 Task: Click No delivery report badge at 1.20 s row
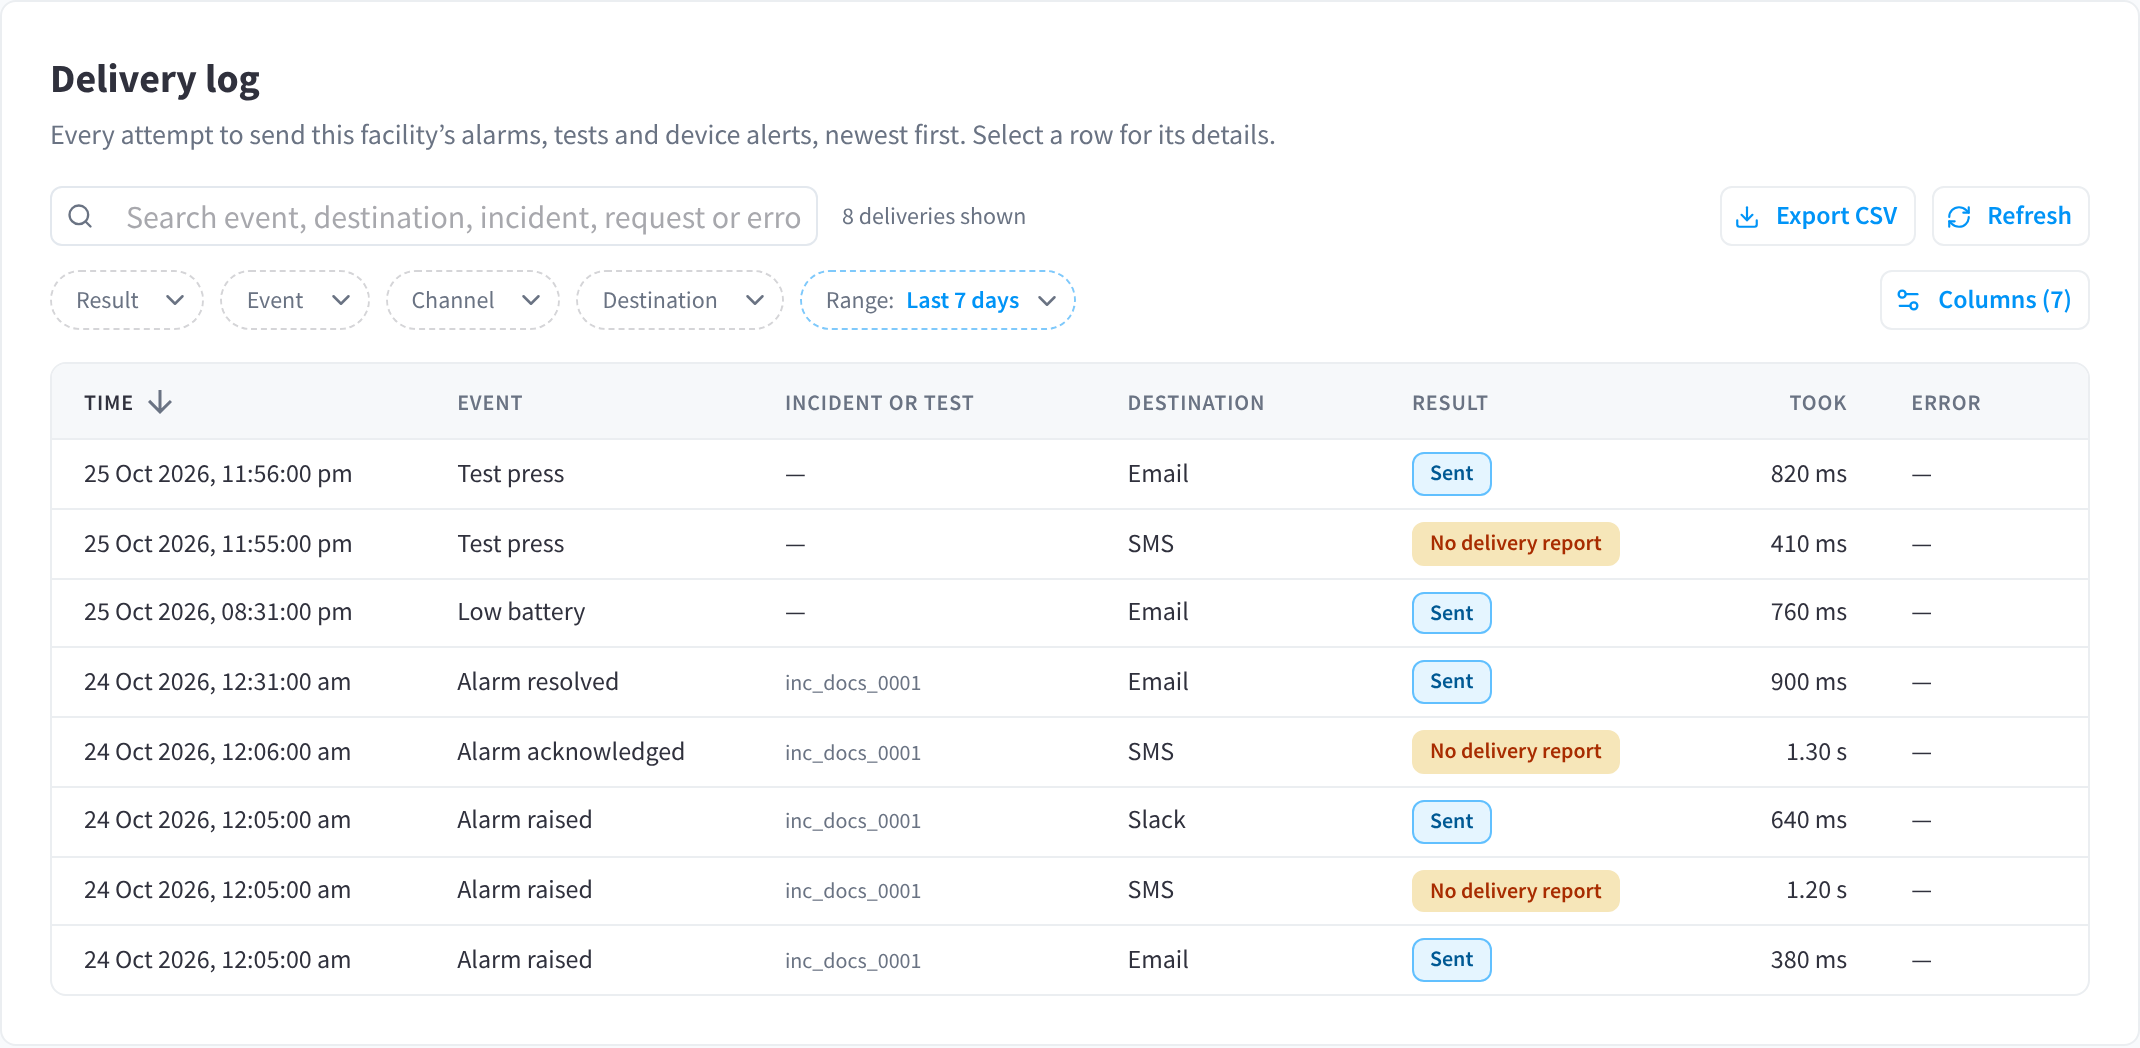coord(1515,891)
